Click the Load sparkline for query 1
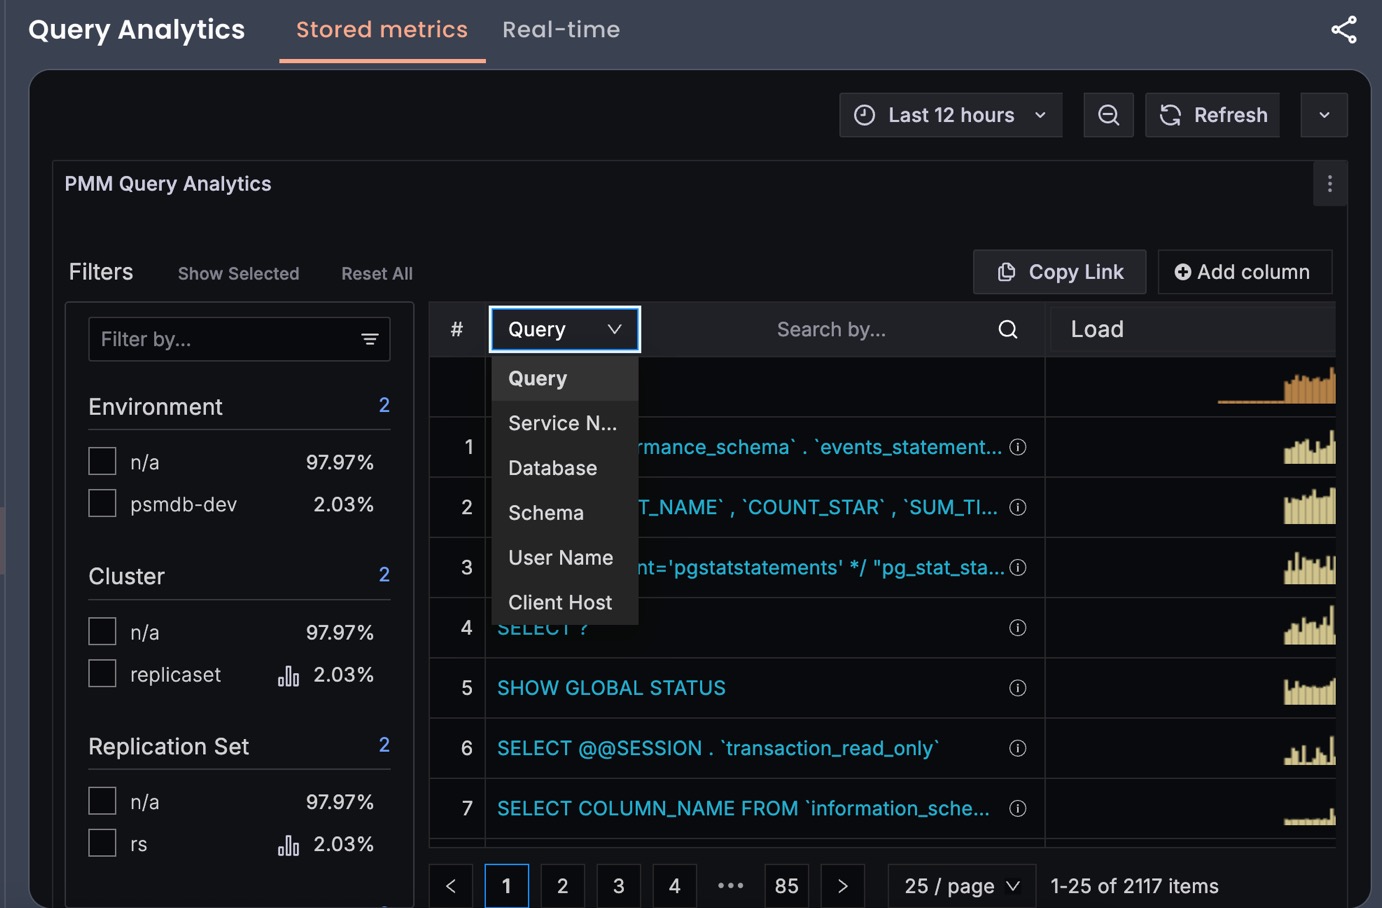The width and height of the screenshot is (1382, 908). coord(1308,448)
